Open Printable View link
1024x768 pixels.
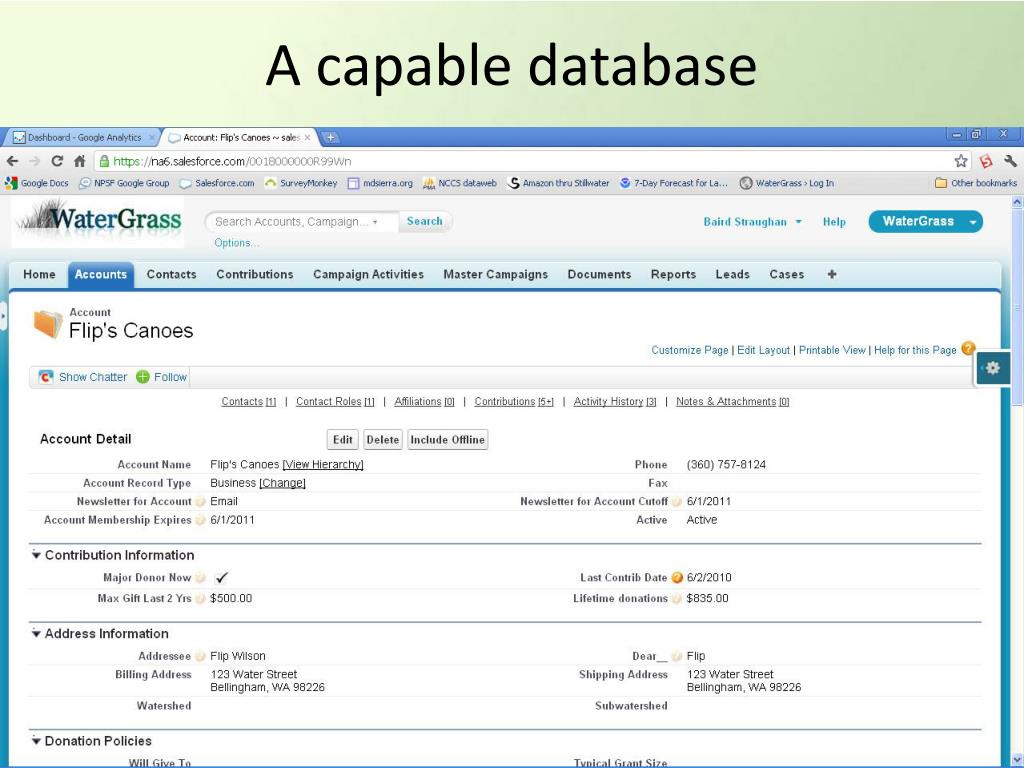832,350
